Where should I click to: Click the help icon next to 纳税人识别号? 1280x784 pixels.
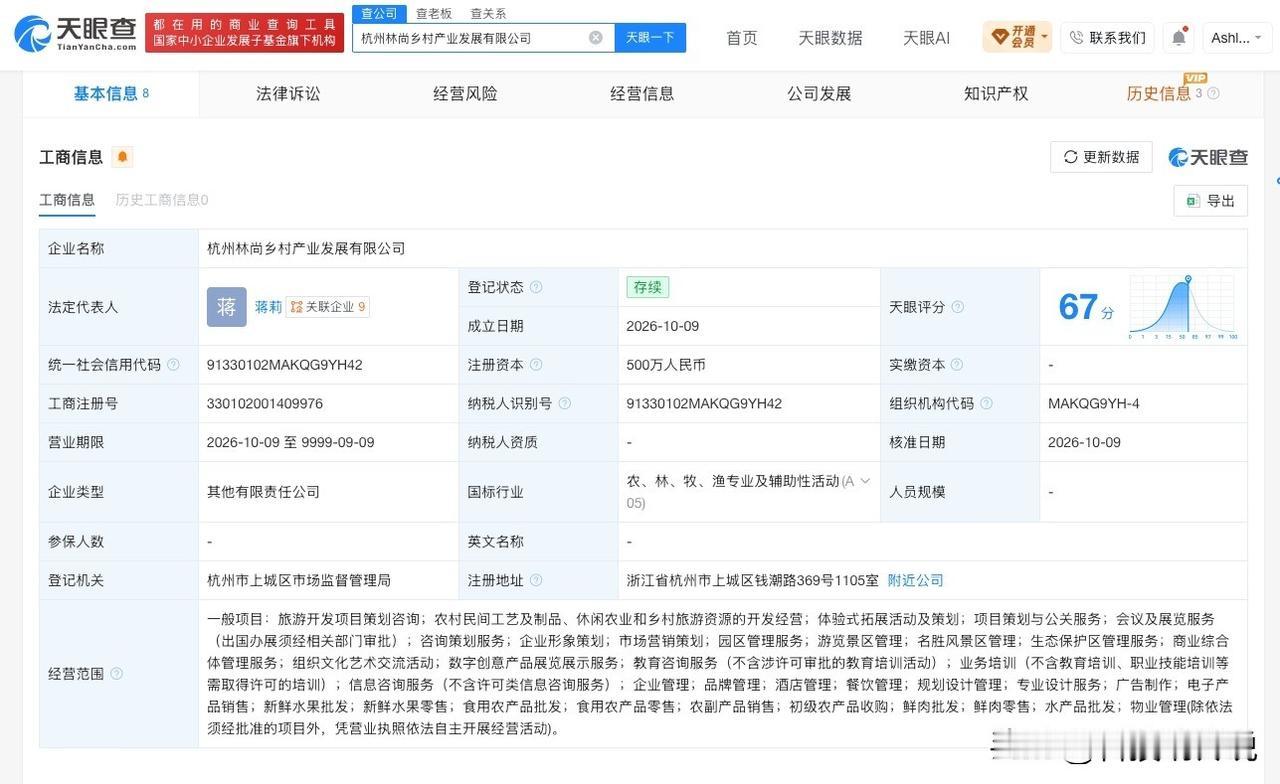(564, 404)
